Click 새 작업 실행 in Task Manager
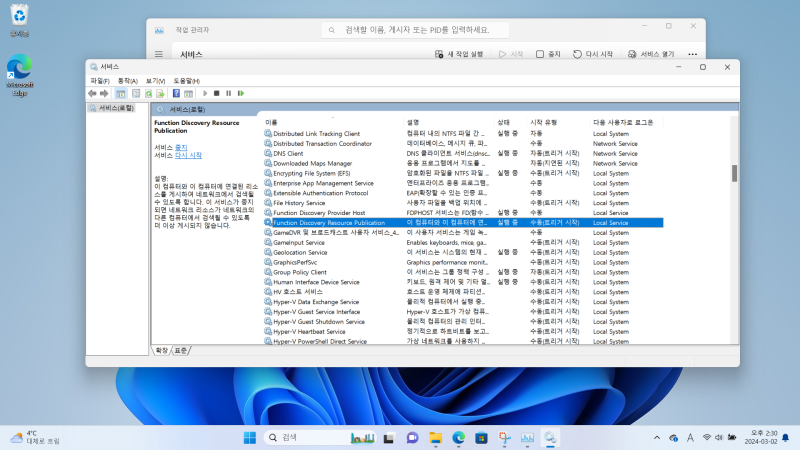This screenshot has height=450, width=800. tap(459, 54)
